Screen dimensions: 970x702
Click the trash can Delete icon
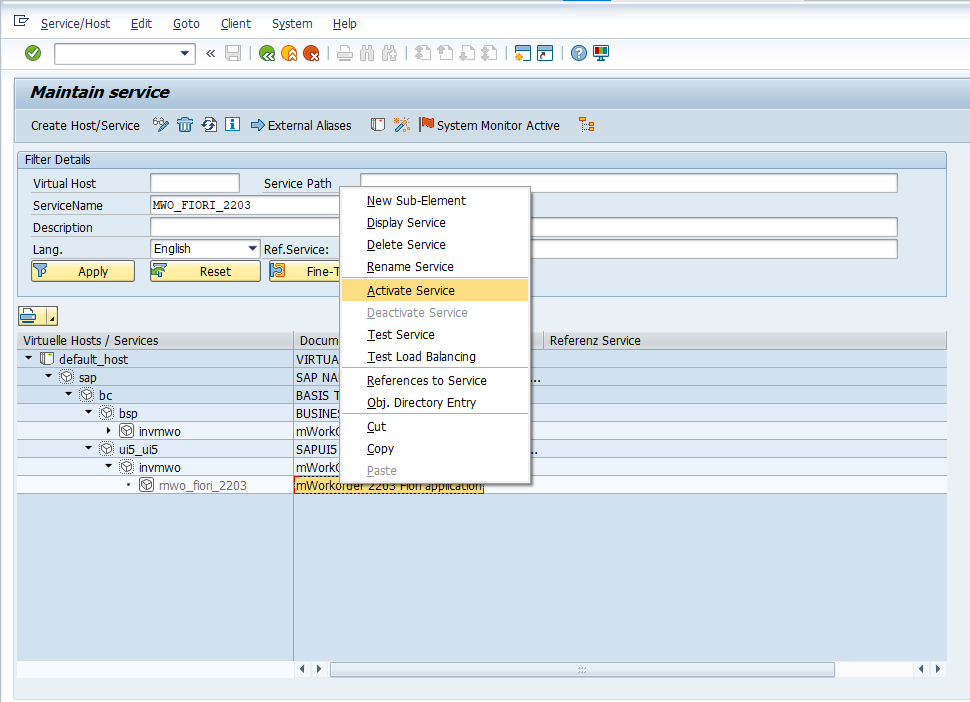click(185, 125)
